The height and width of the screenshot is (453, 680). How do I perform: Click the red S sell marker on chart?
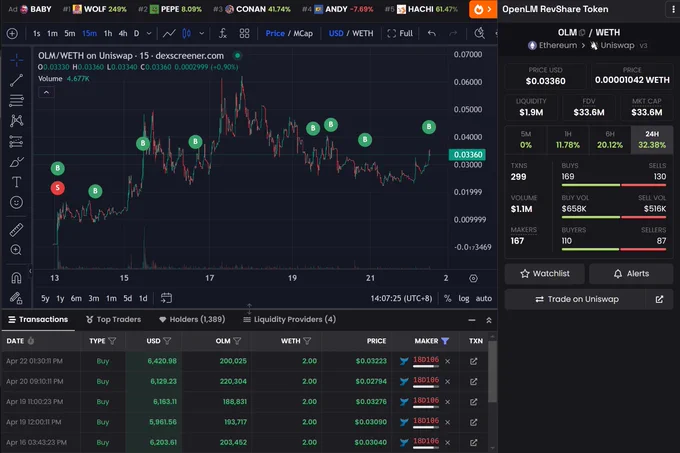click(x=58, y=188)
